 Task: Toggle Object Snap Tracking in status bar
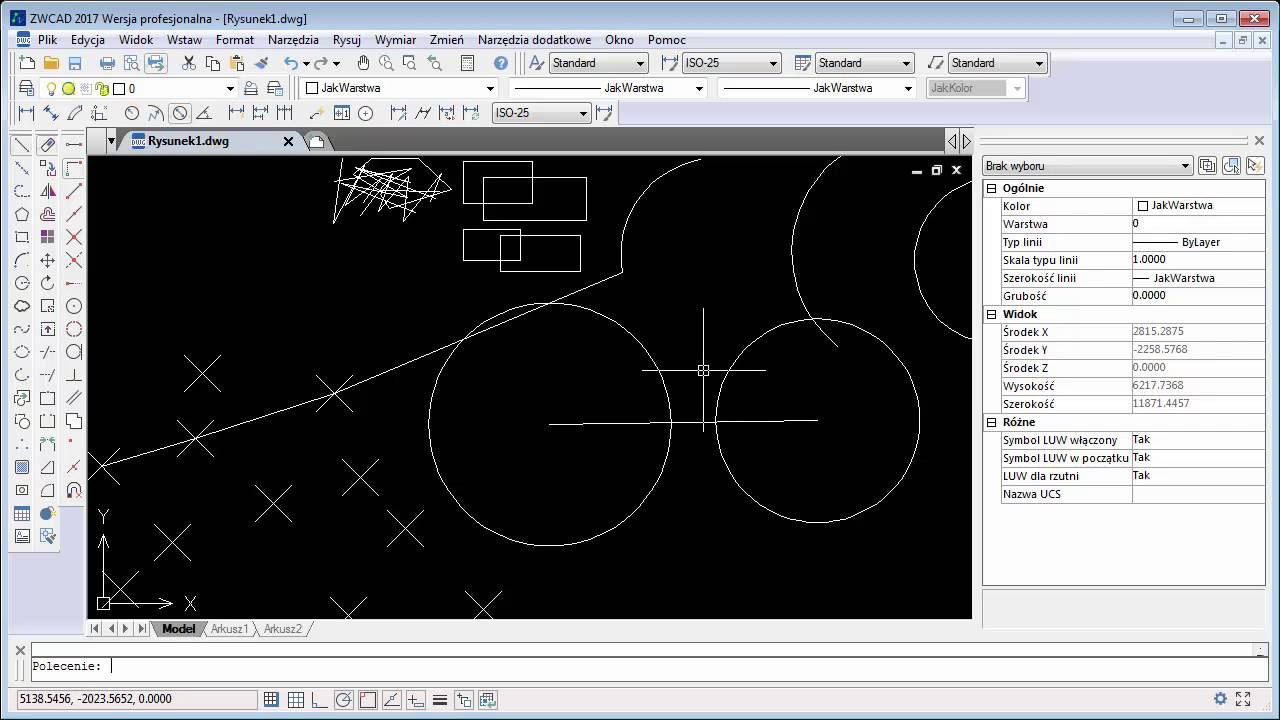[x=392, y=699]
